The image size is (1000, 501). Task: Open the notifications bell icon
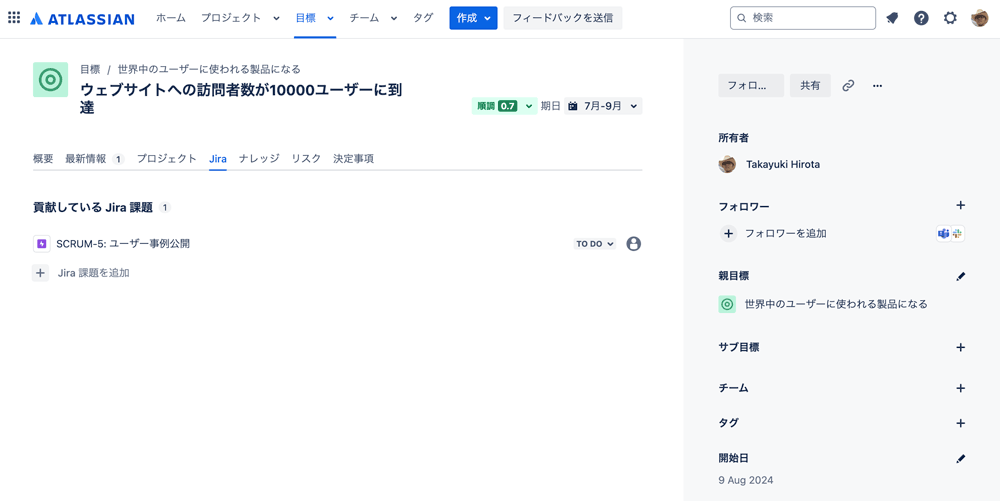tap(892, 18)
